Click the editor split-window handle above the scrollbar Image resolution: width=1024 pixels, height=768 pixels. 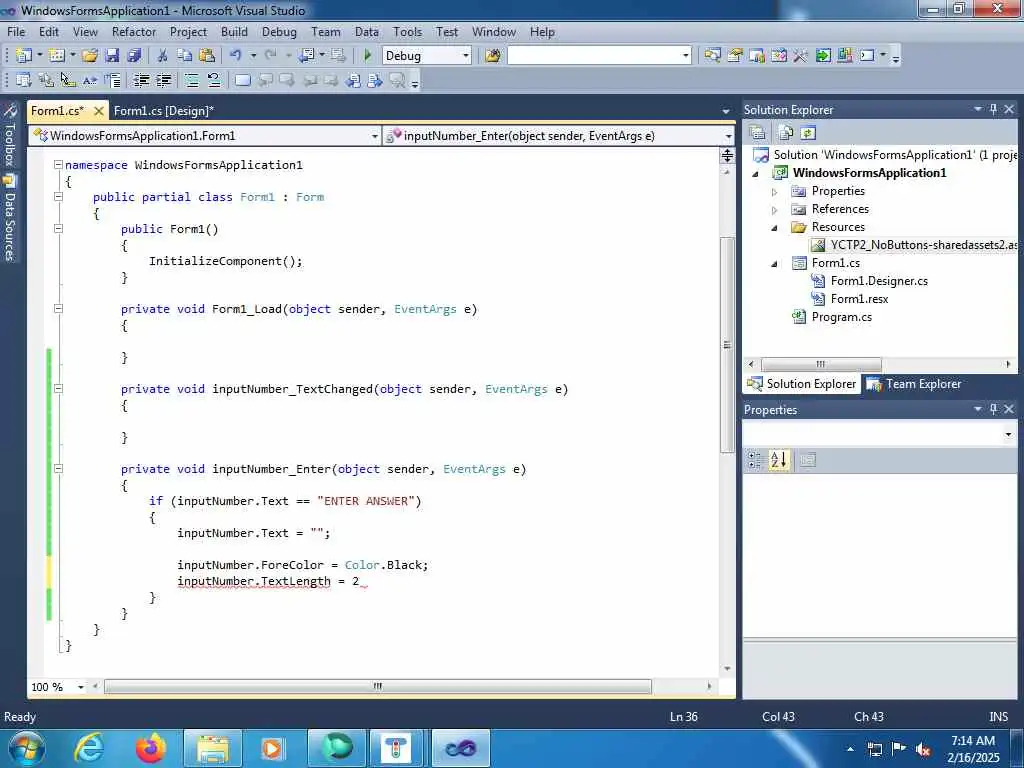click(x=727, y=155)
